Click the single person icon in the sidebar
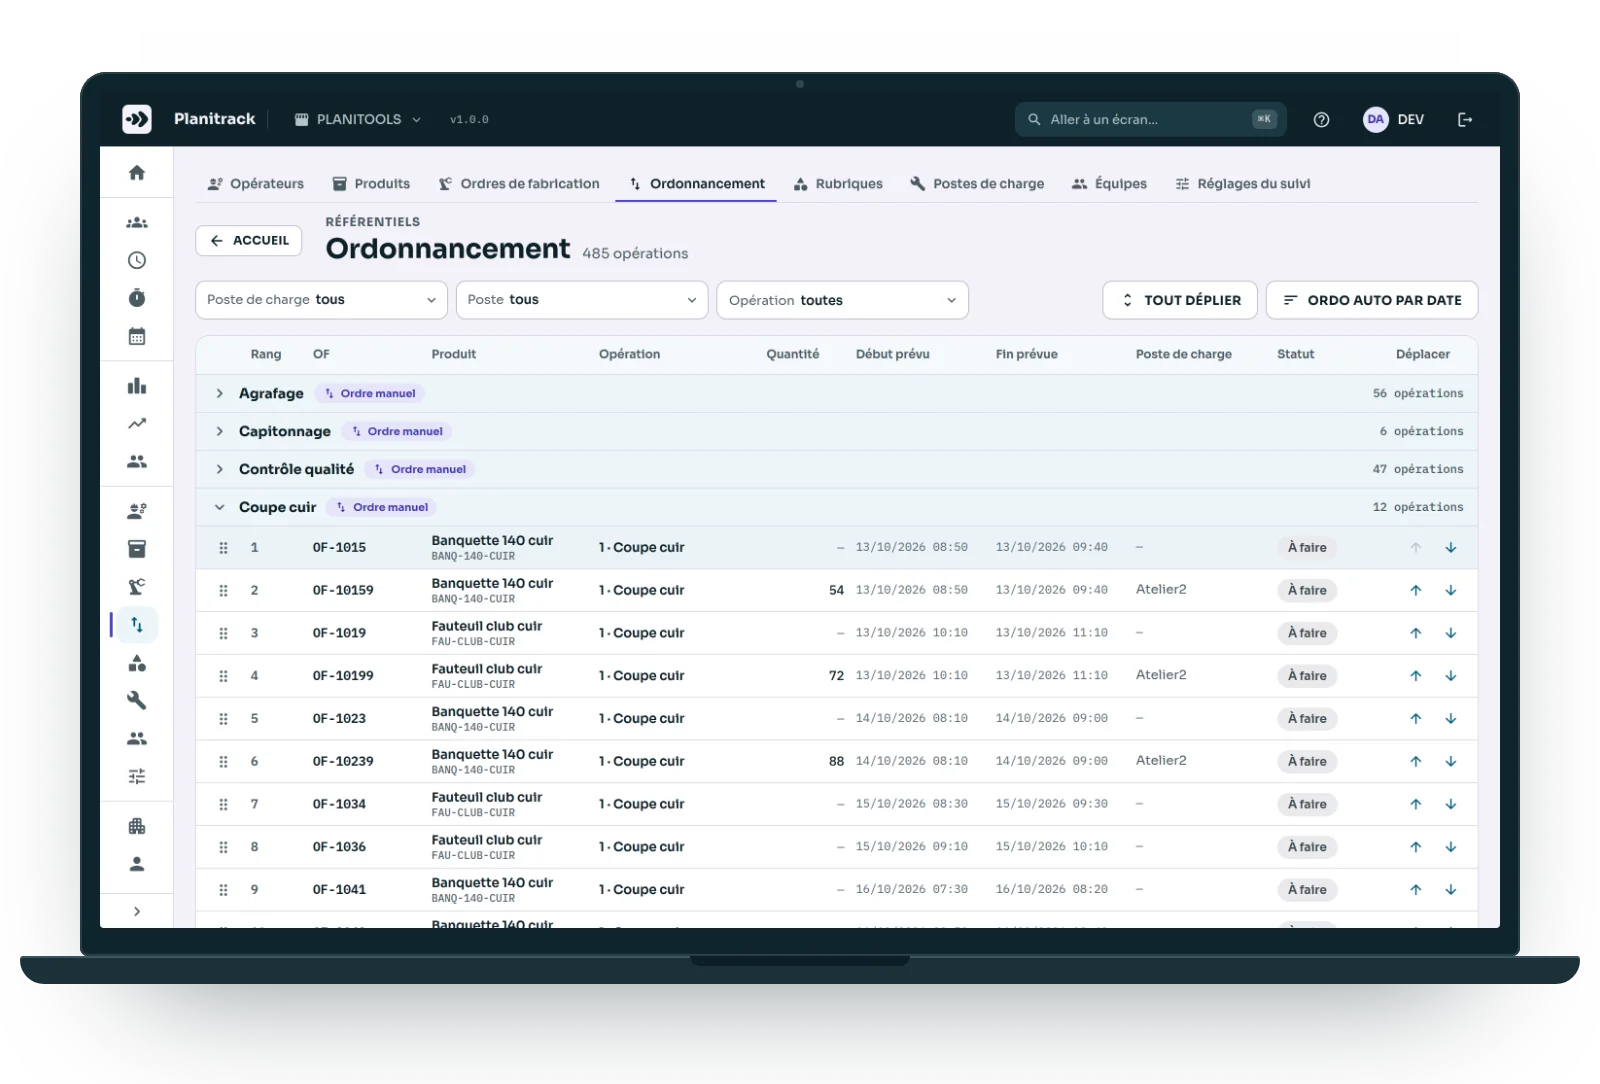 click(137, 864)
